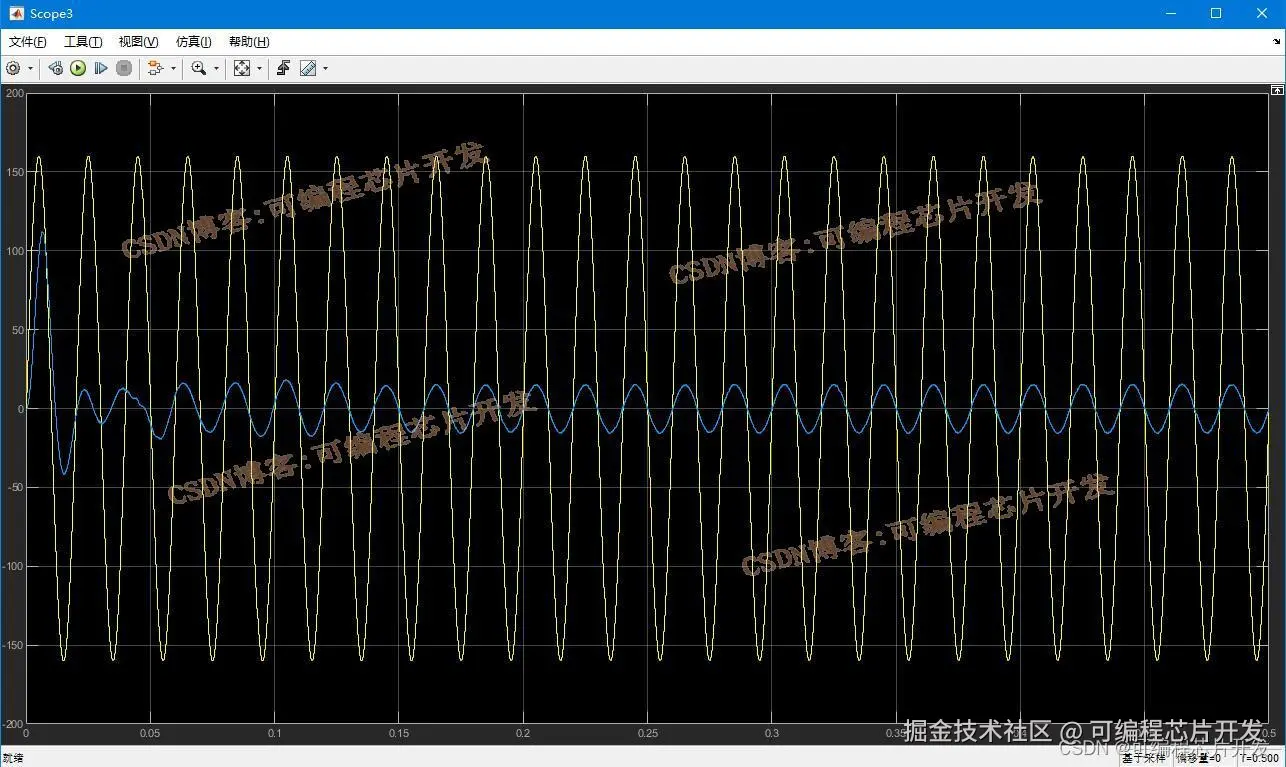Expand the gear settings dropdown arrow

click(x=30, y=69)
